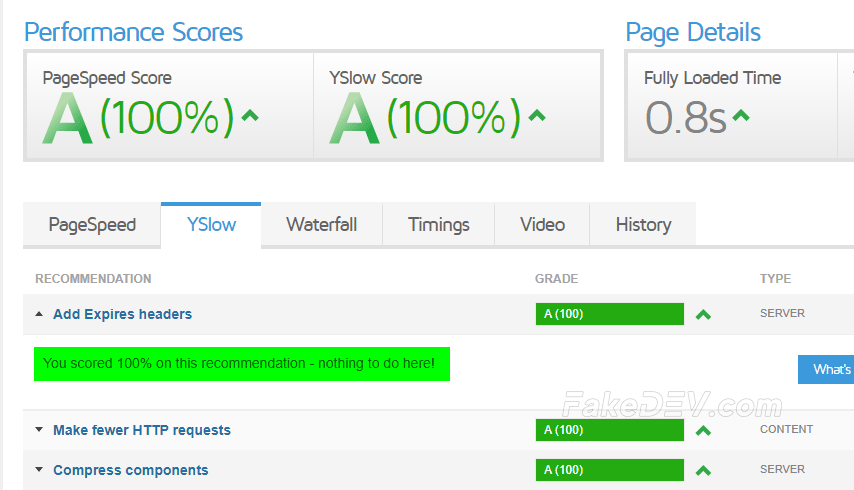Expand the Compress components arrow
The width and height of the screenshot is (854, 490).
39,469
